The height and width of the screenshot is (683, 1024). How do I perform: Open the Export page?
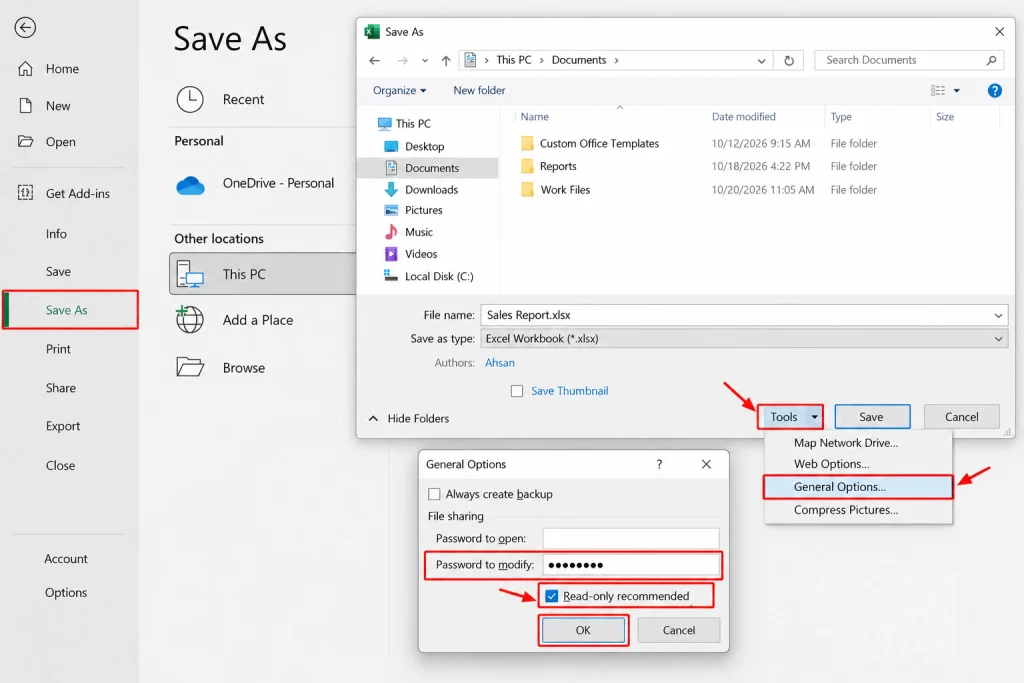63,426
